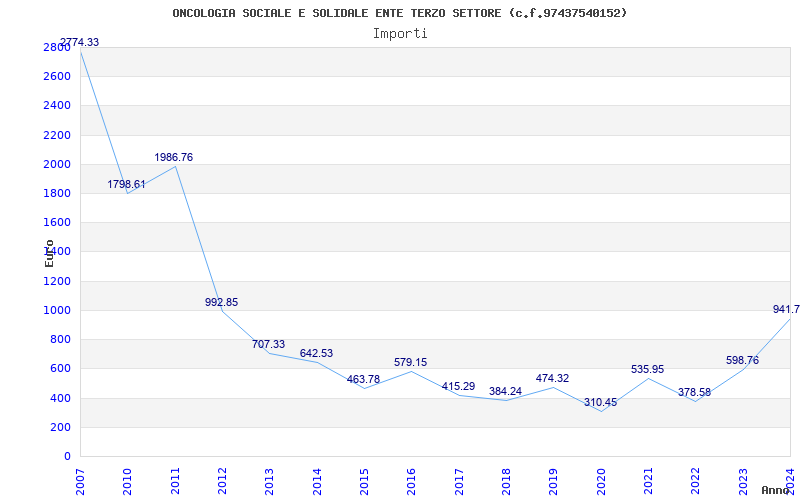Click the data label 463.78
Screen dimensions: 800x500
tap(363, 379)
